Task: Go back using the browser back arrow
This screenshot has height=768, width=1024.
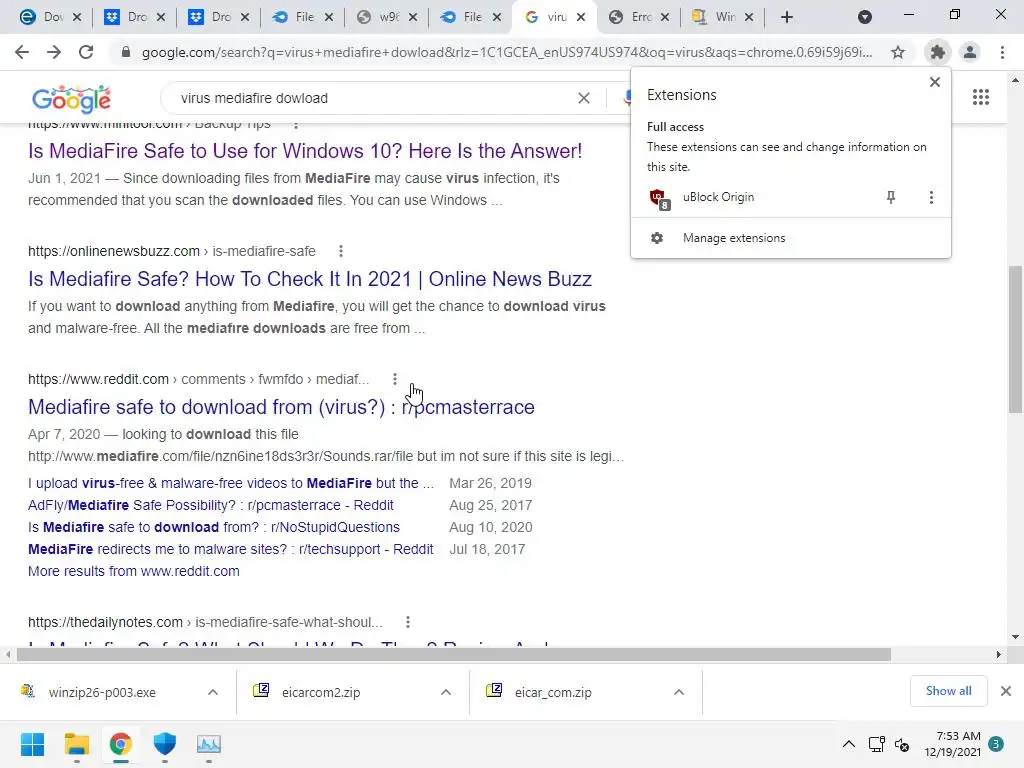Action: coord(22,52)
